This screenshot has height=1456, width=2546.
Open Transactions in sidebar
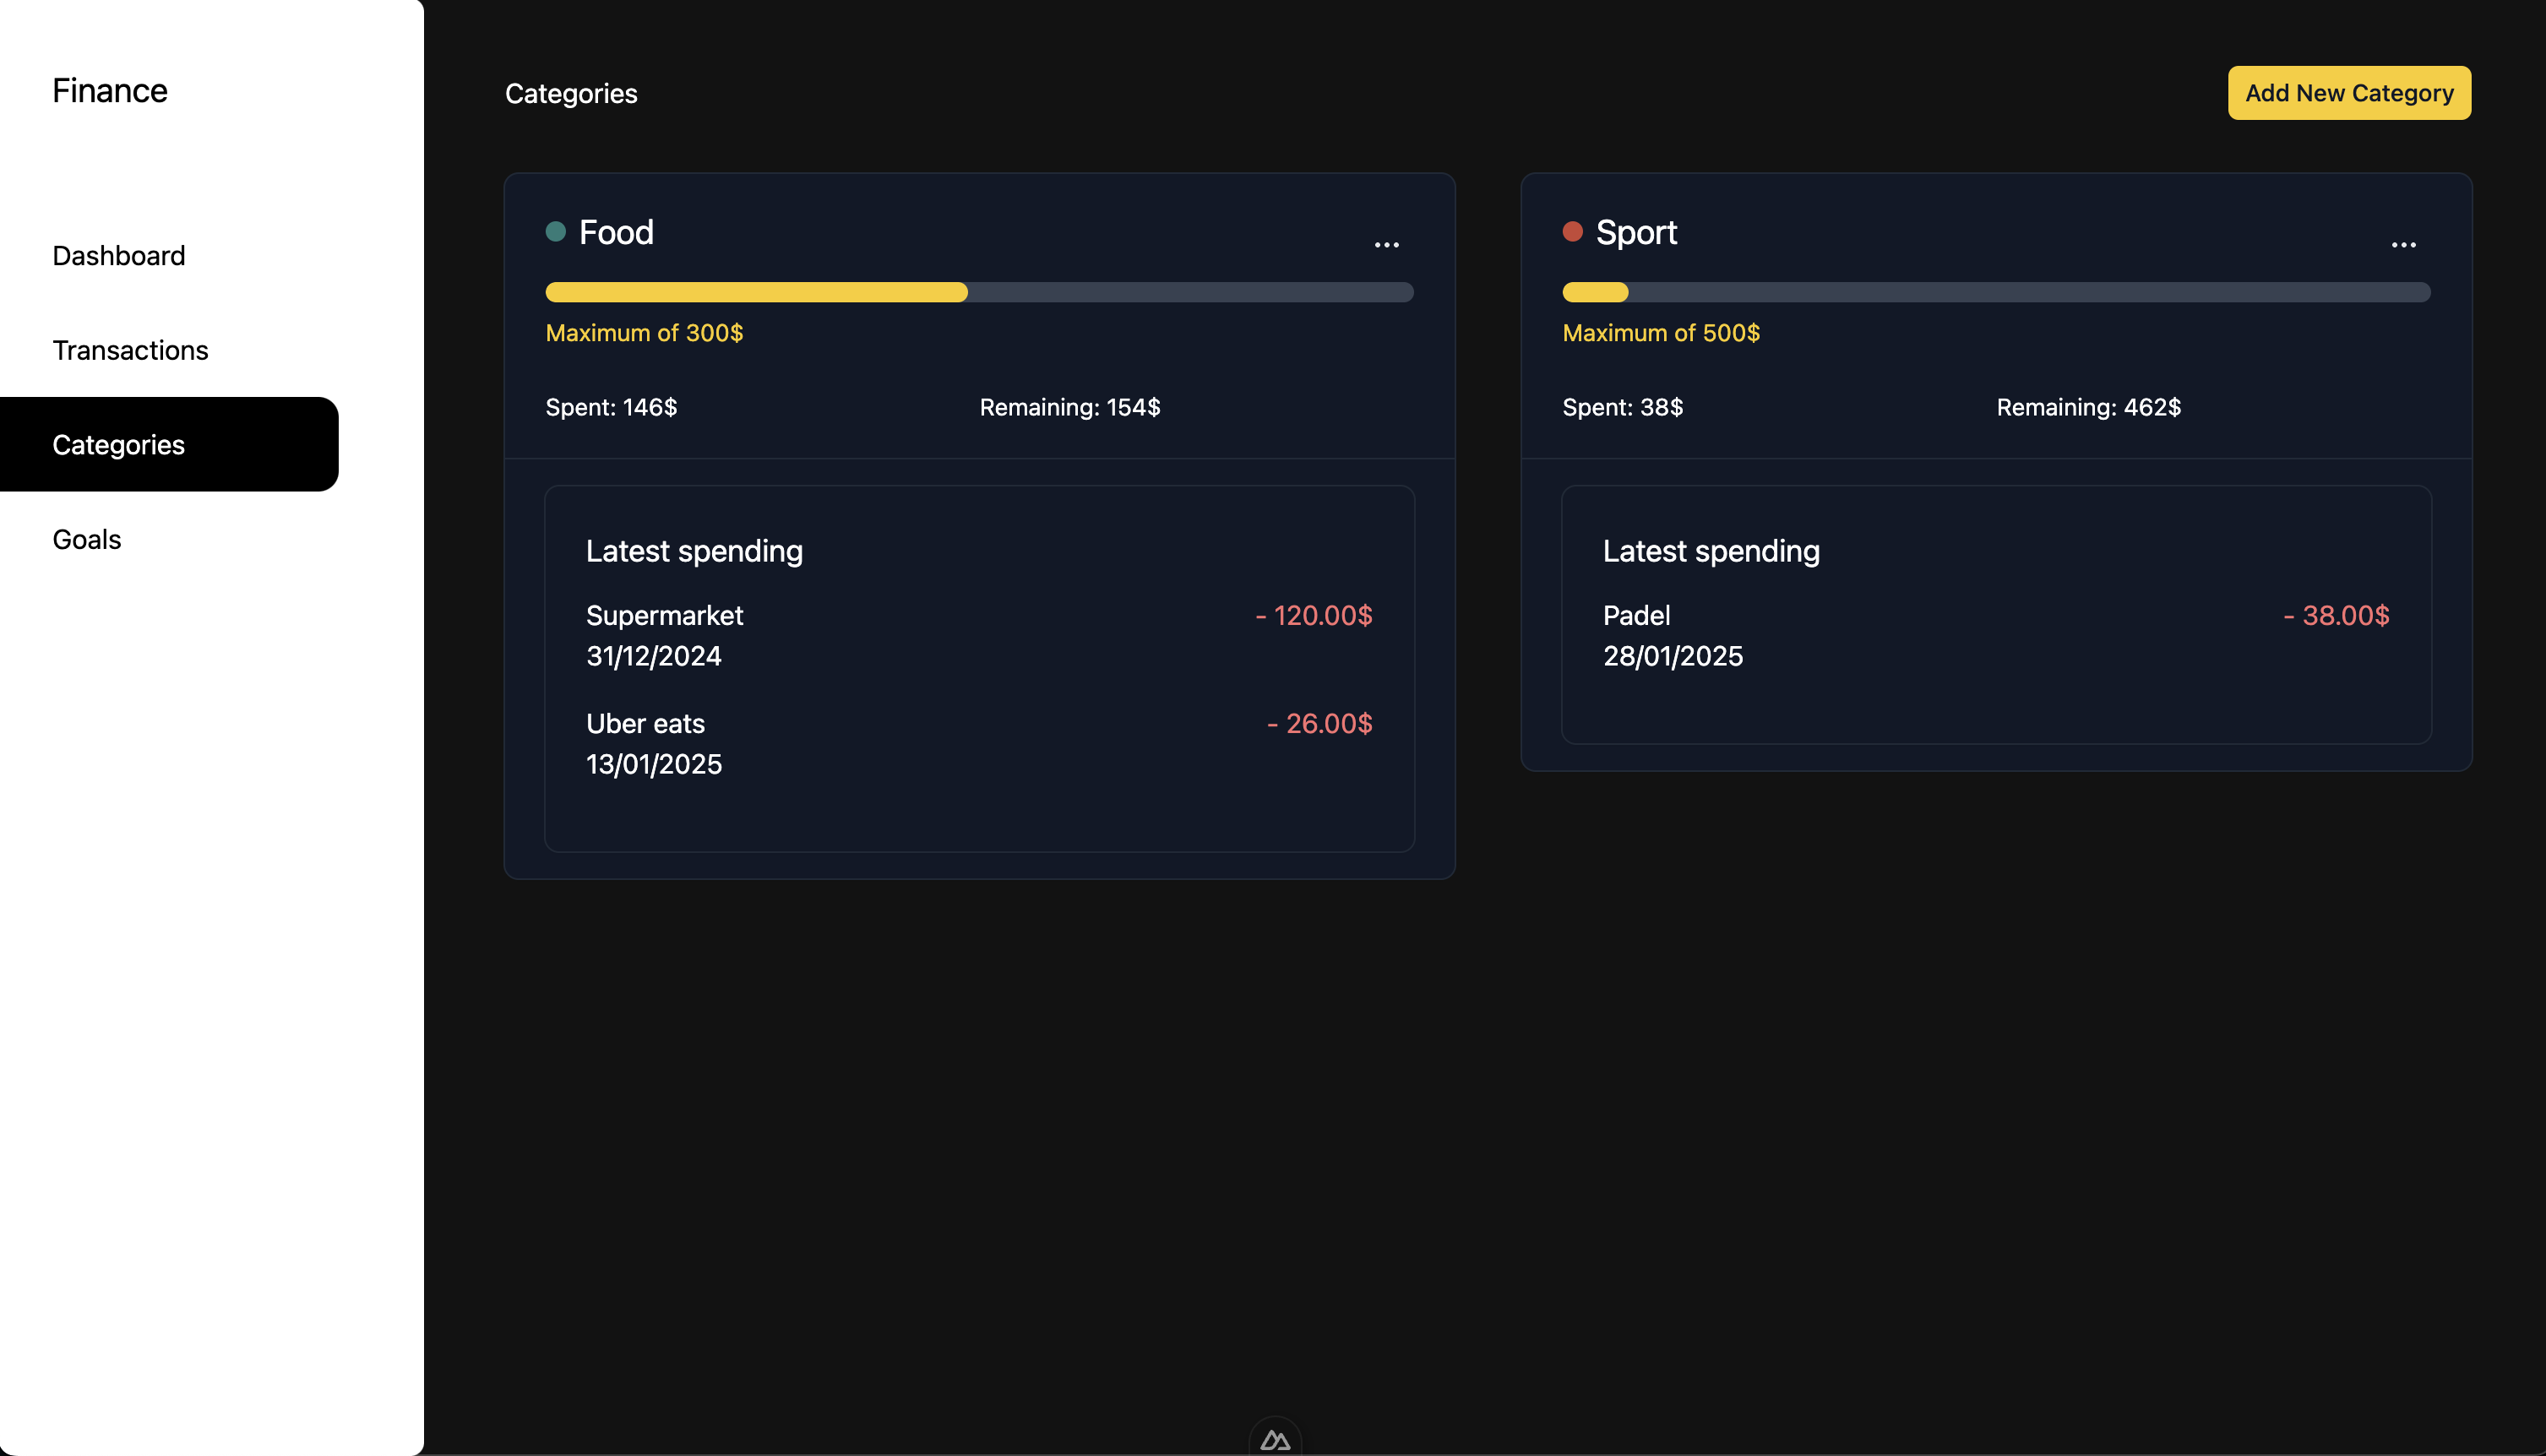click(x=130, y=350)
